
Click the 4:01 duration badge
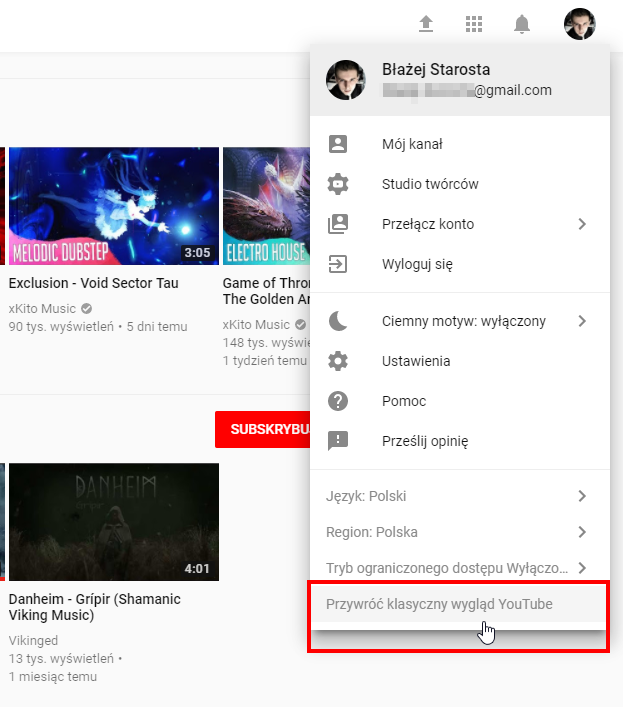pos(197,569)
